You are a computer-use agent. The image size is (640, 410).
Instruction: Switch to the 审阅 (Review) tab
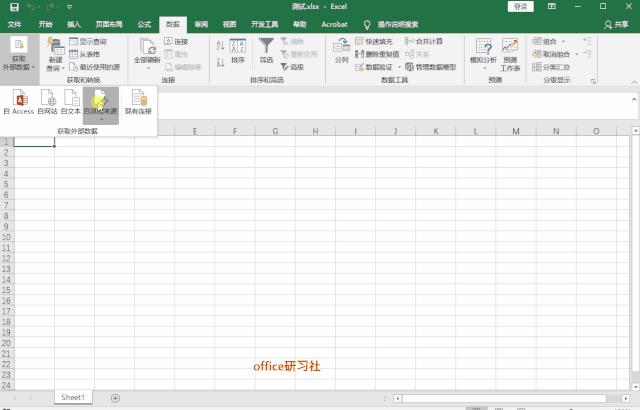201,24
